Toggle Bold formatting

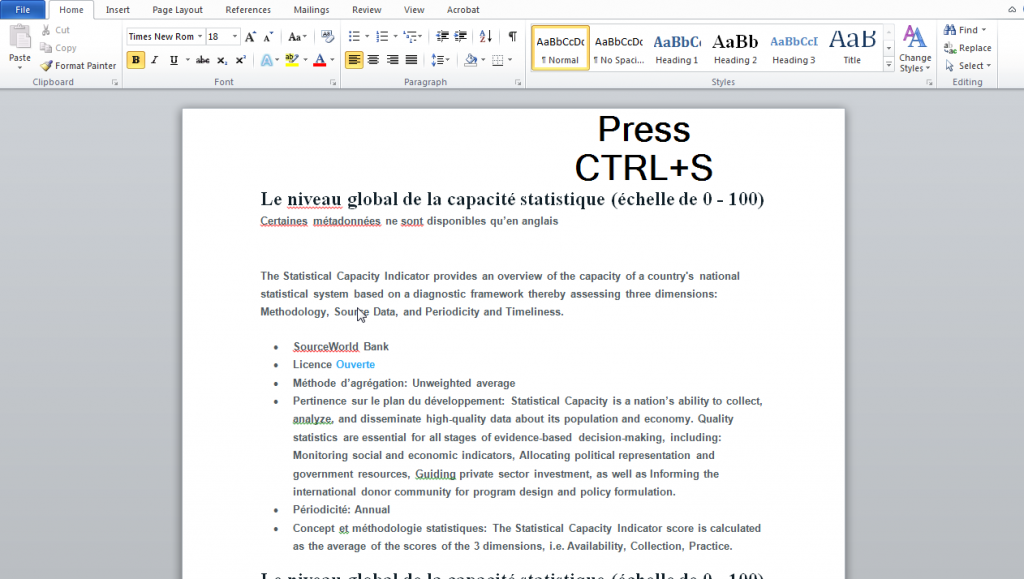pos(135,60)
